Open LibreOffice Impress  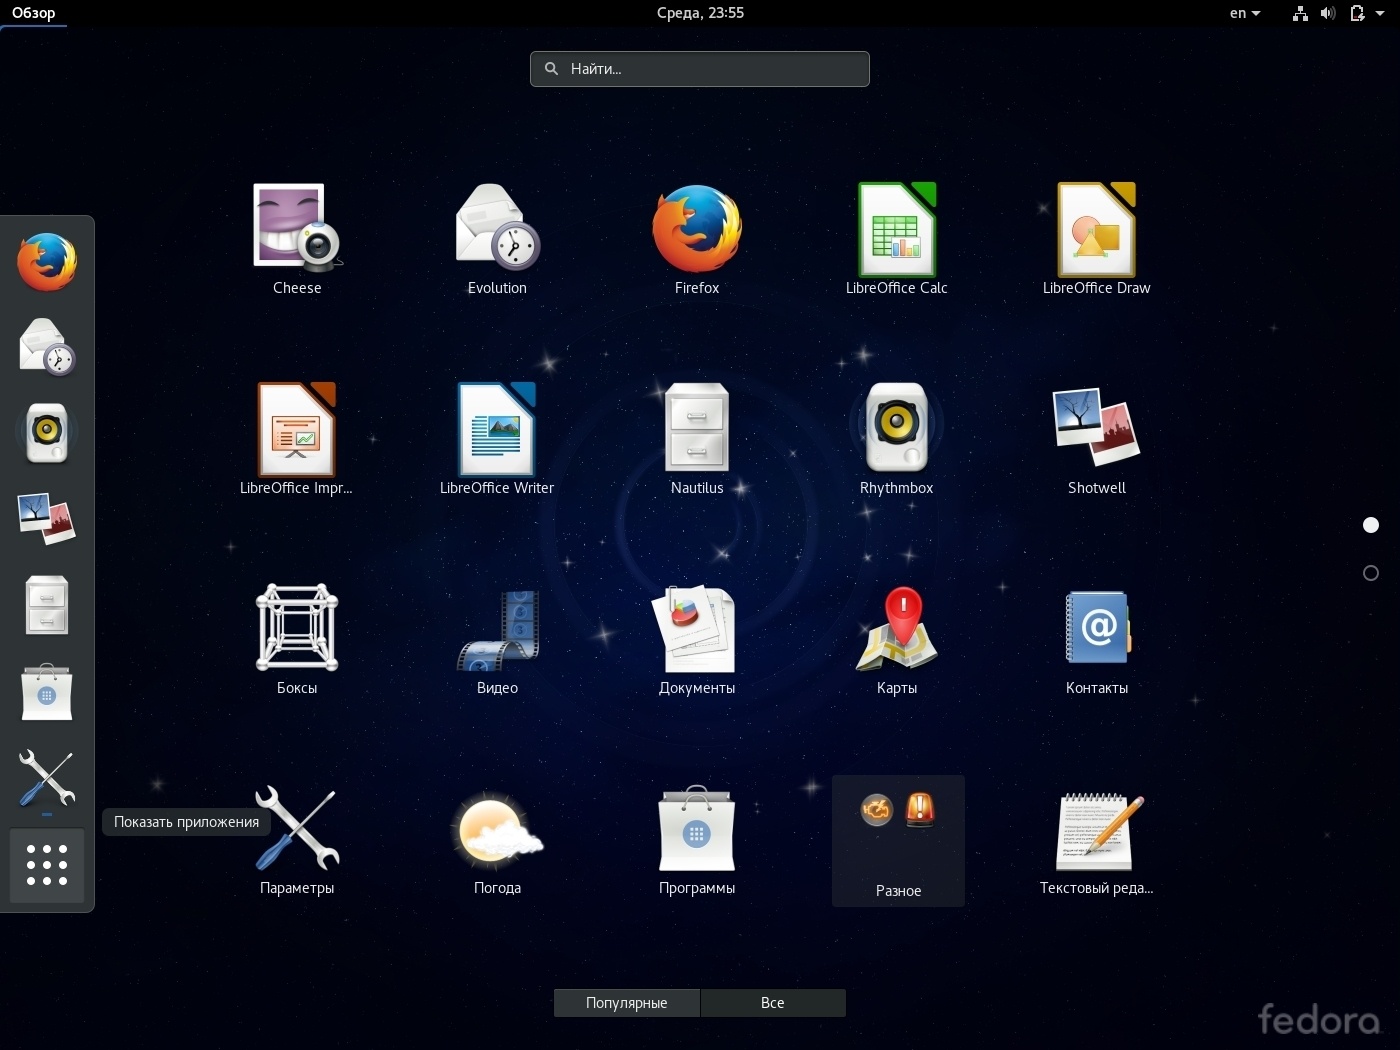pos(297,439)
